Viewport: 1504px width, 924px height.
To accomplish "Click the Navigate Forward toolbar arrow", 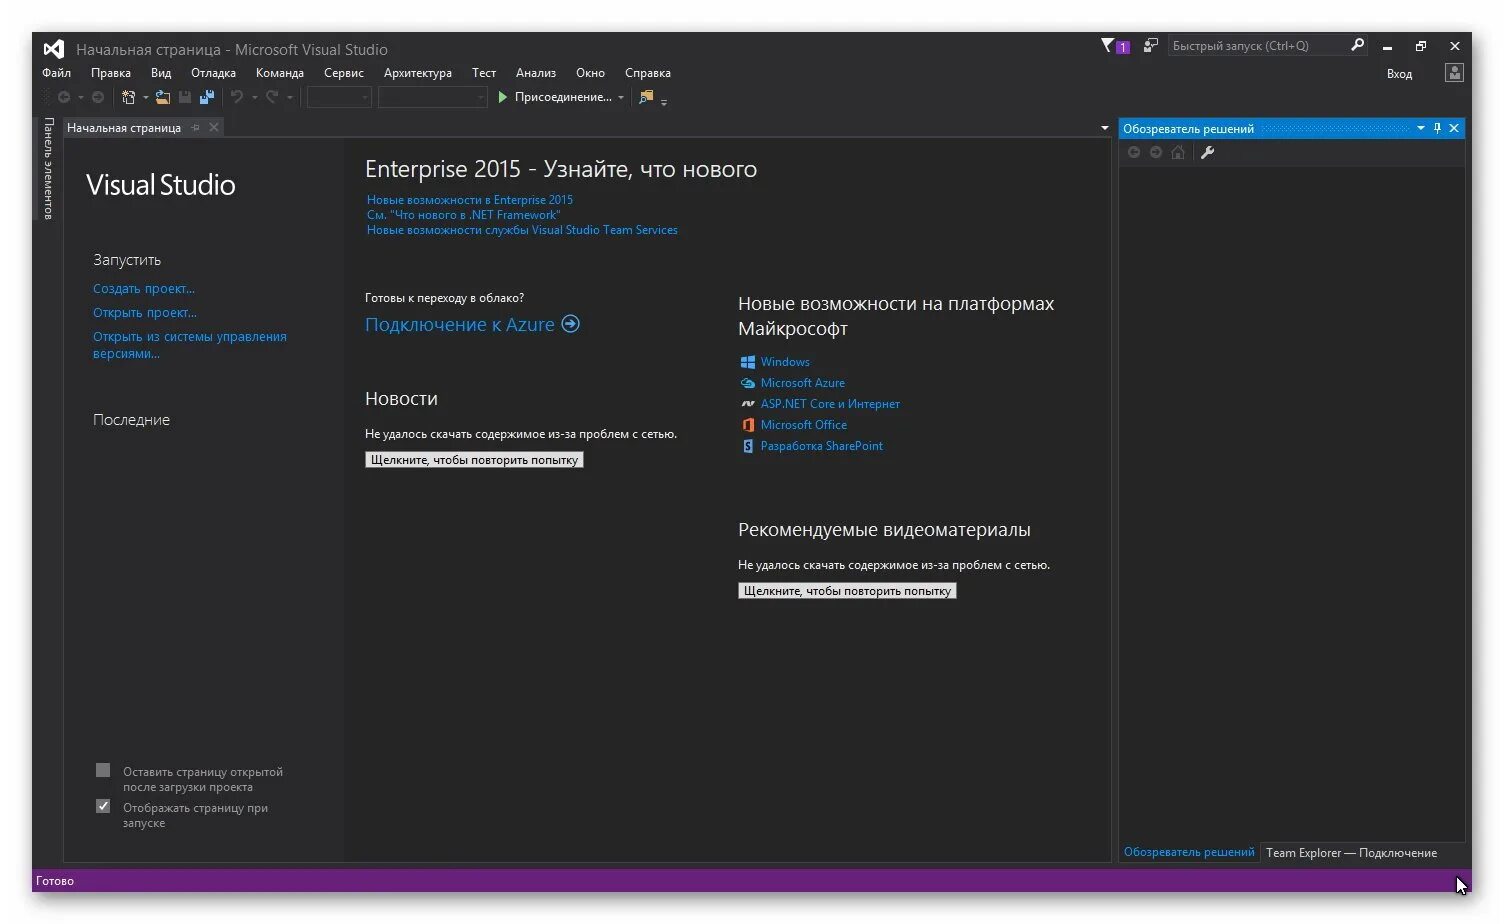I will tap(98, 97).
